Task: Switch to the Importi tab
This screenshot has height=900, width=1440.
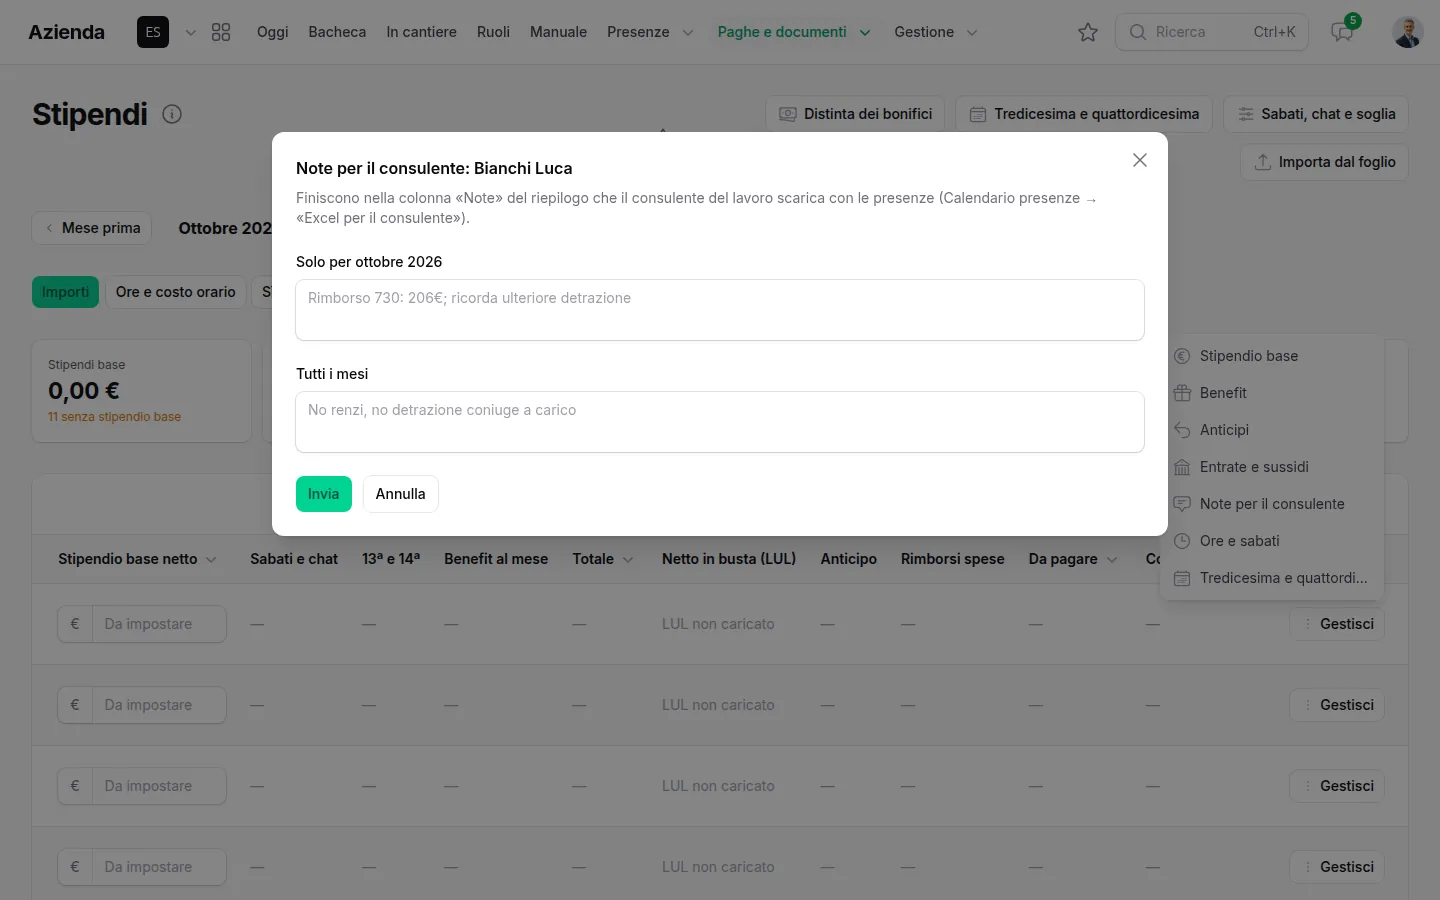Action: click(65, 292)
